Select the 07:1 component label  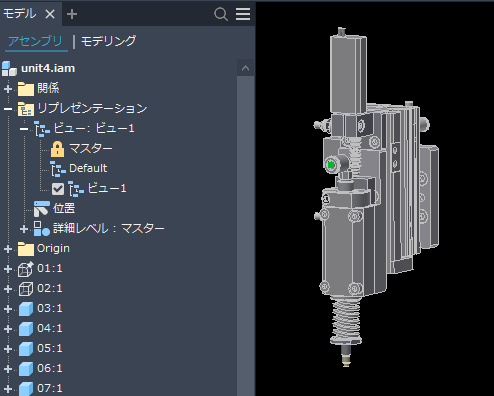tap(50, 388)
